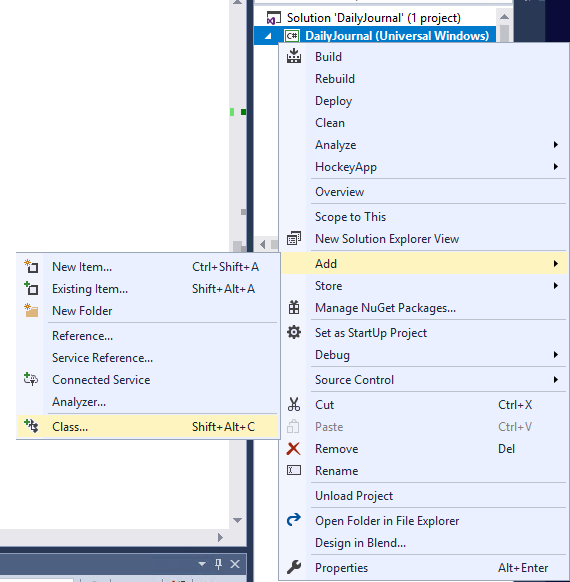This screenshot has height=582, width=570.
Task: Choose Rebuild from the context menu
Action: tap(335, 79)
